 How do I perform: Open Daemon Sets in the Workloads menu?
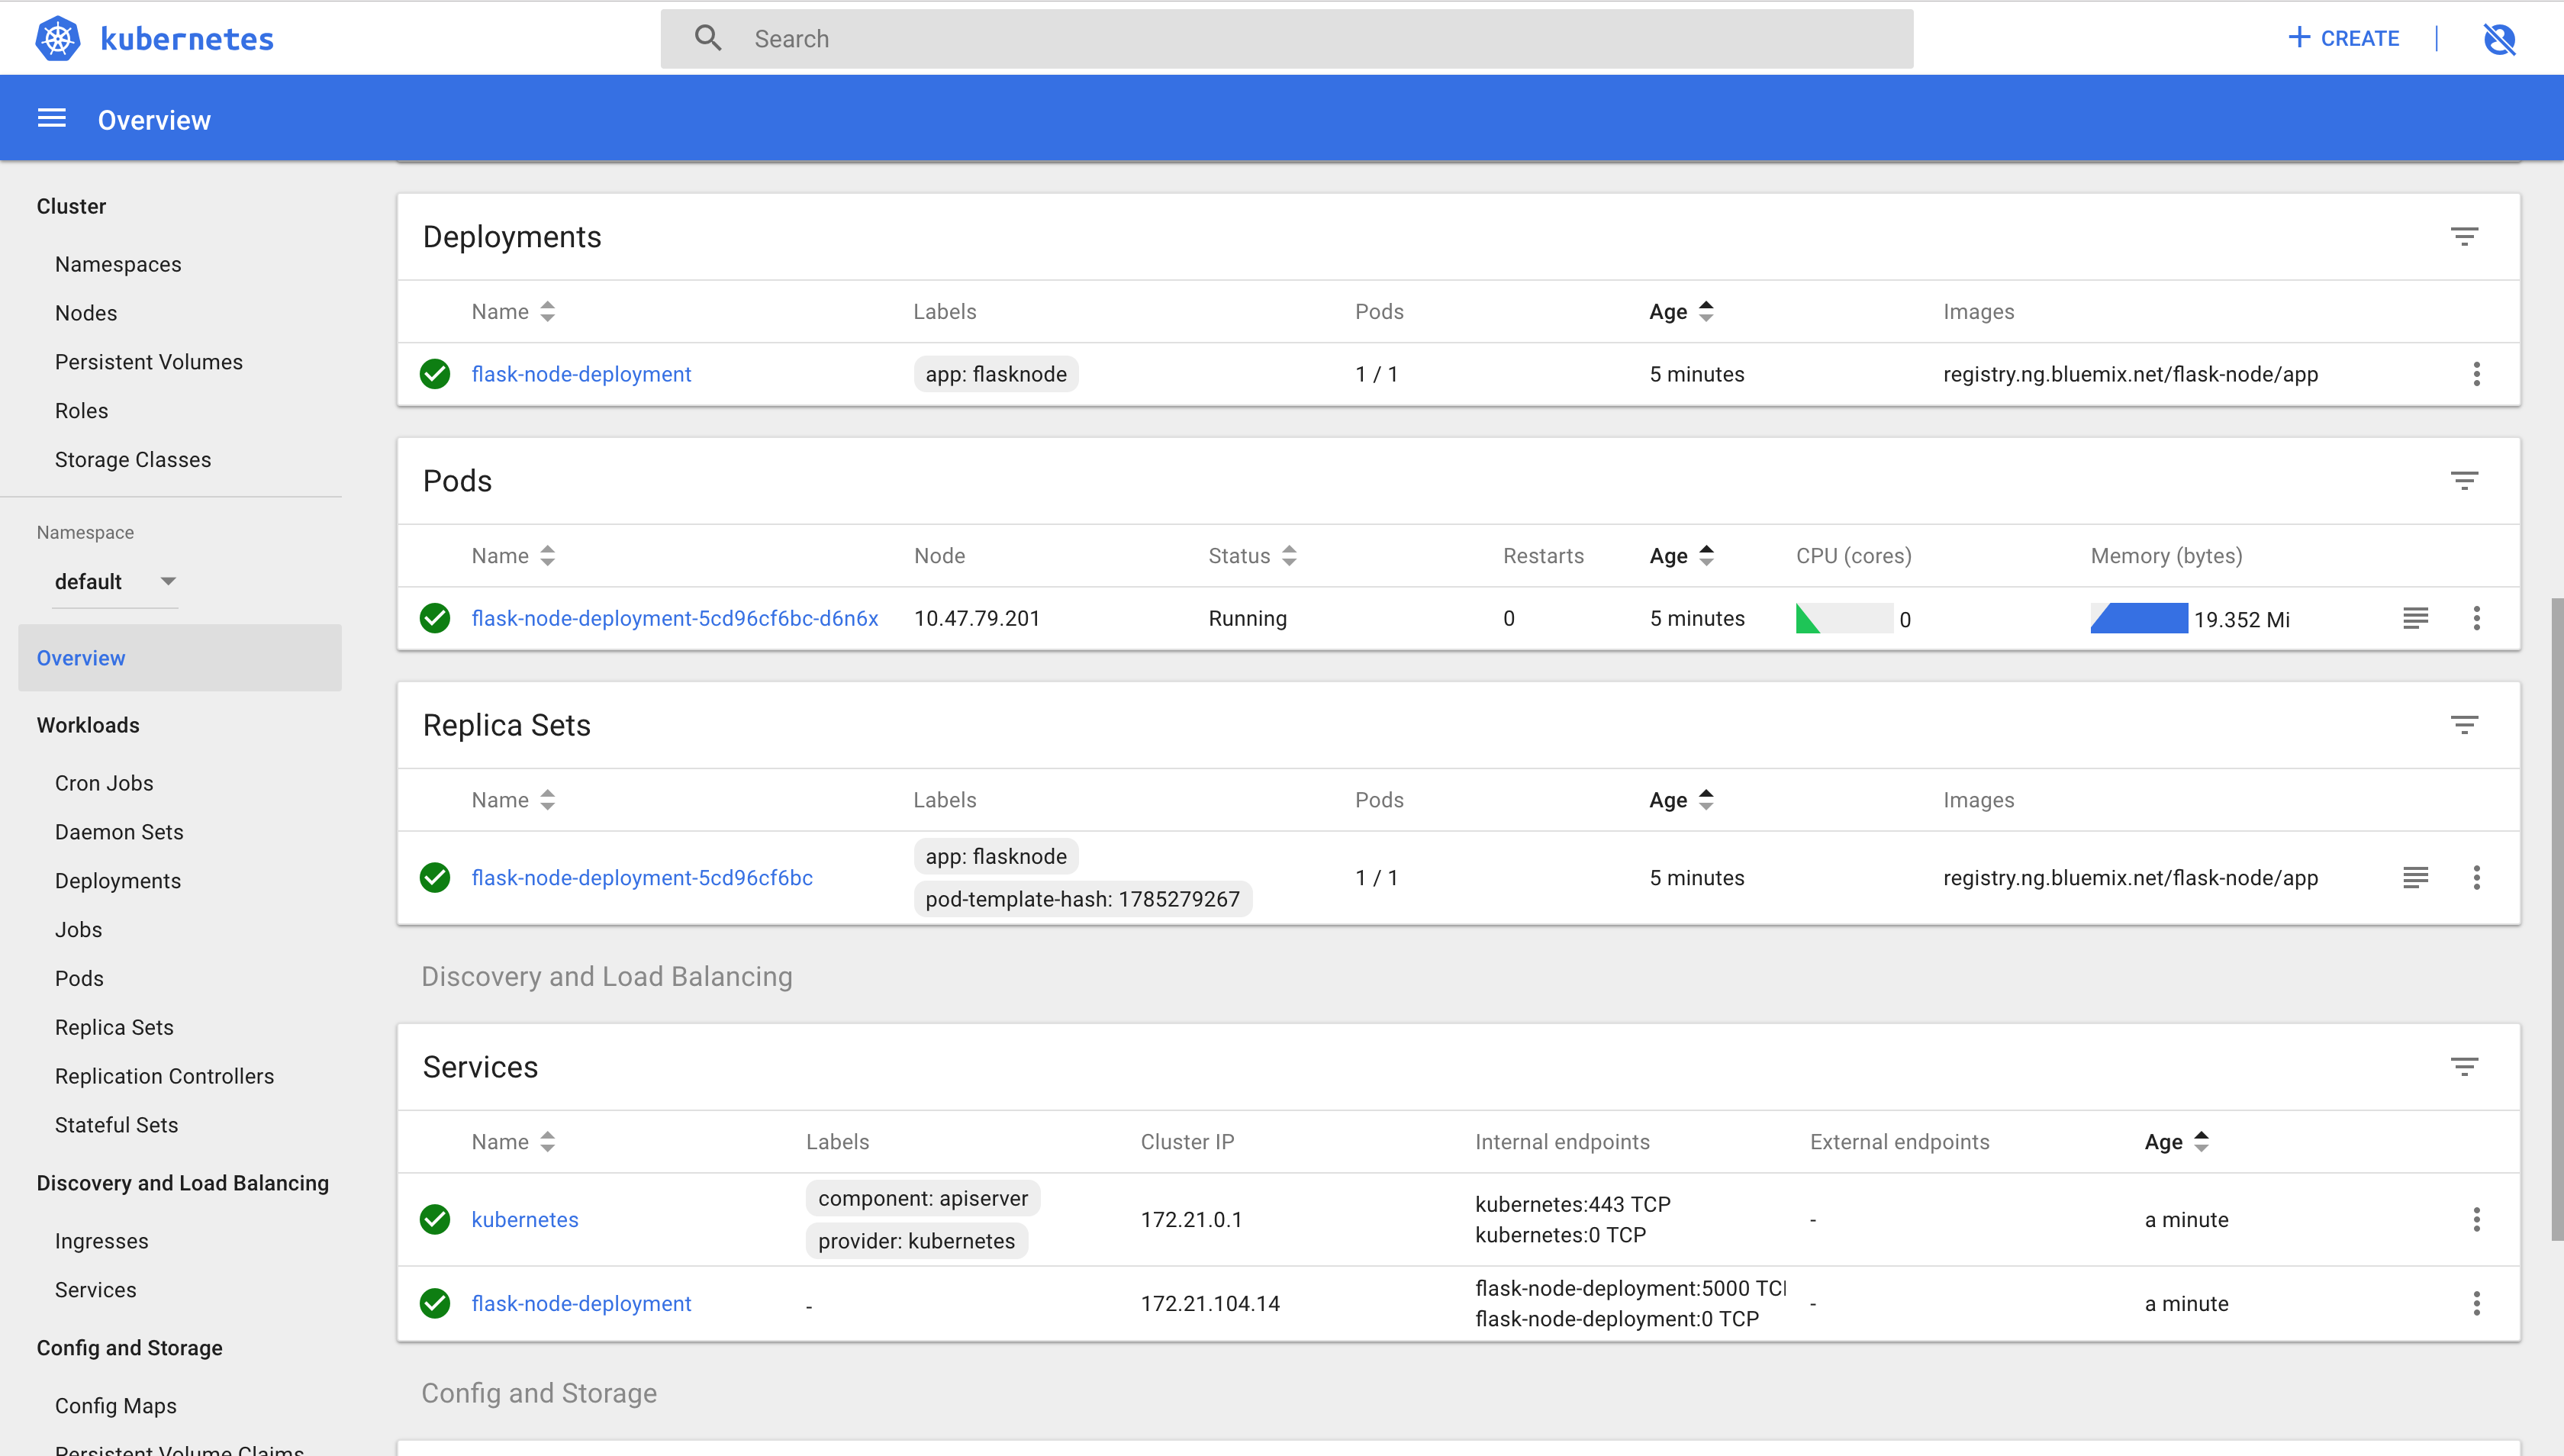coord(119,832)
